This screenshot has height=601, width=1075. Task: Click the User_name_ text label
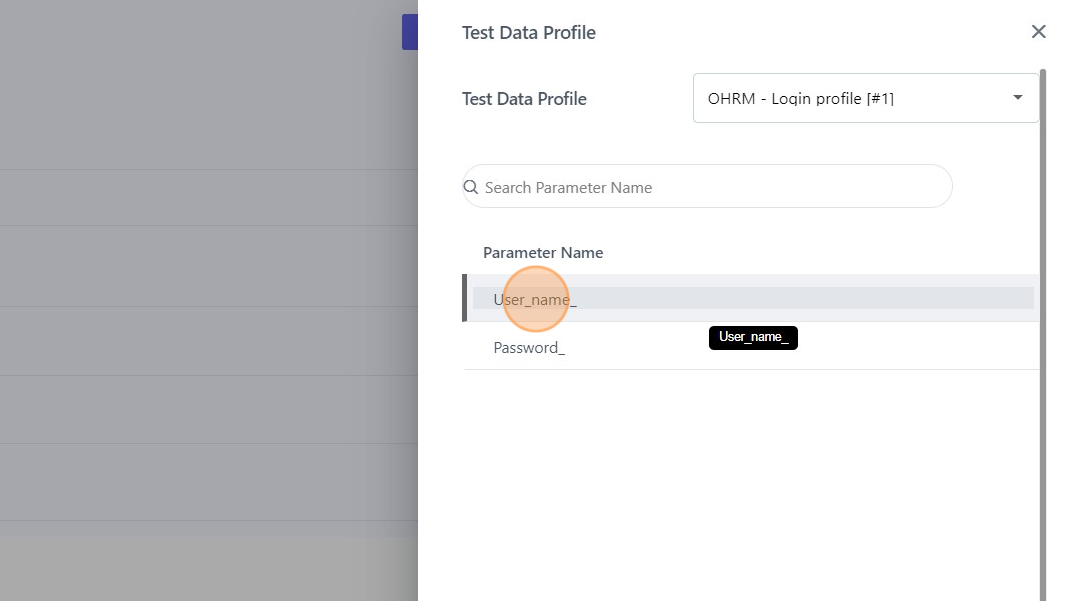coord(535,300)
